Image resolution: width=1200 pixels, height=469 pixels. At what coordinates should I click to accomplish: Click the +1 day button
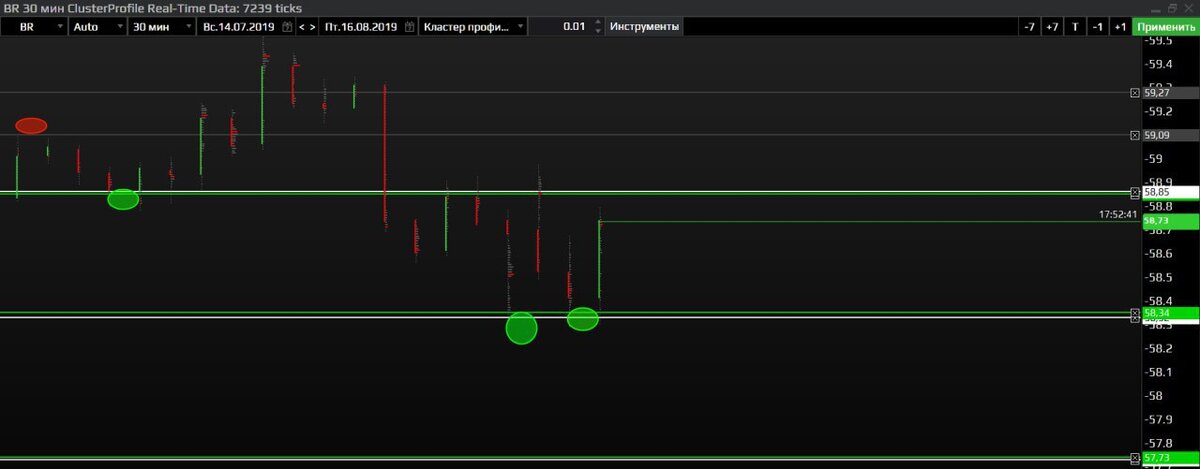click(x=1121, y=26)
